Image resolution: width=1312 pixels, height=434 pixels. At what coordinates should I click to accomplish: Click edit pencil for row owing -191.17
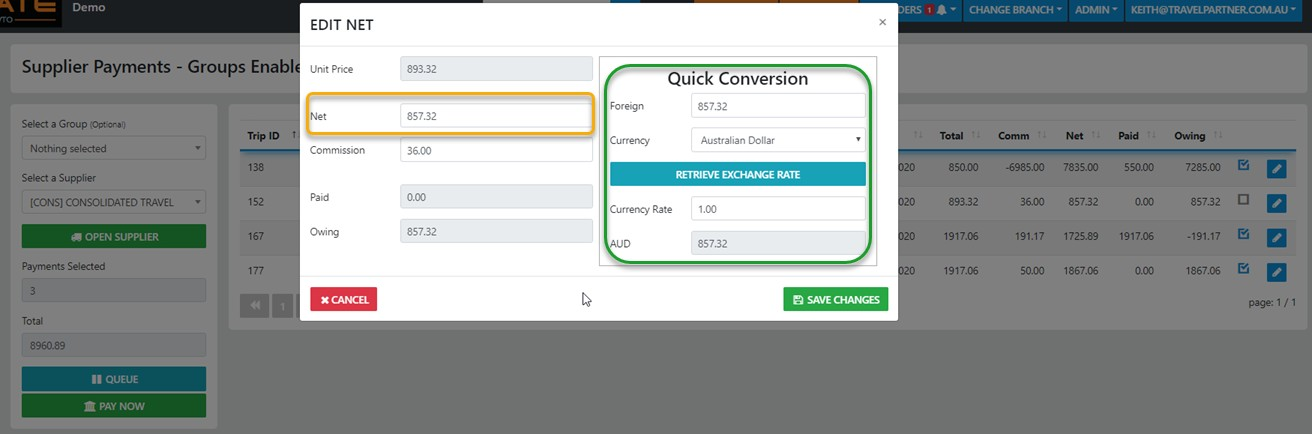(x=1276, y=237)
